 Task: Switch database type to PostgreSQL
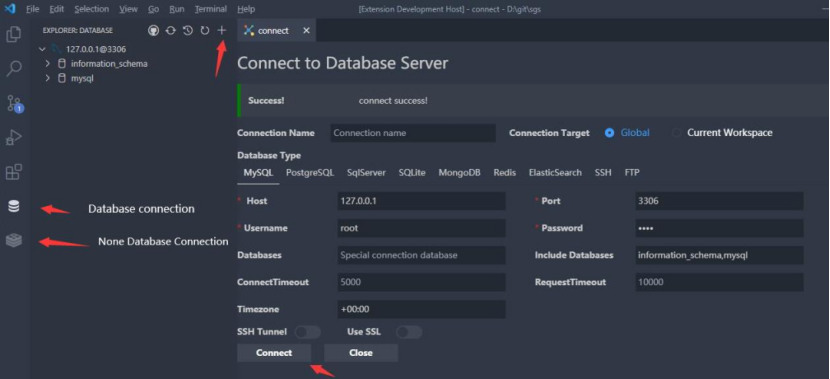click(x=310, y=173)
